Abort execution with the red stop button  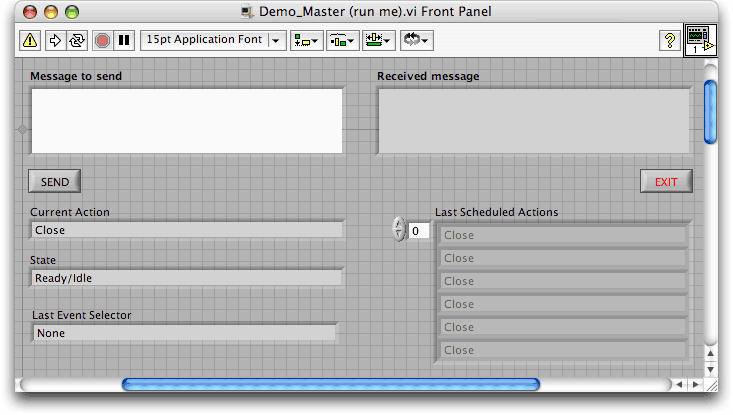point(102,40)
